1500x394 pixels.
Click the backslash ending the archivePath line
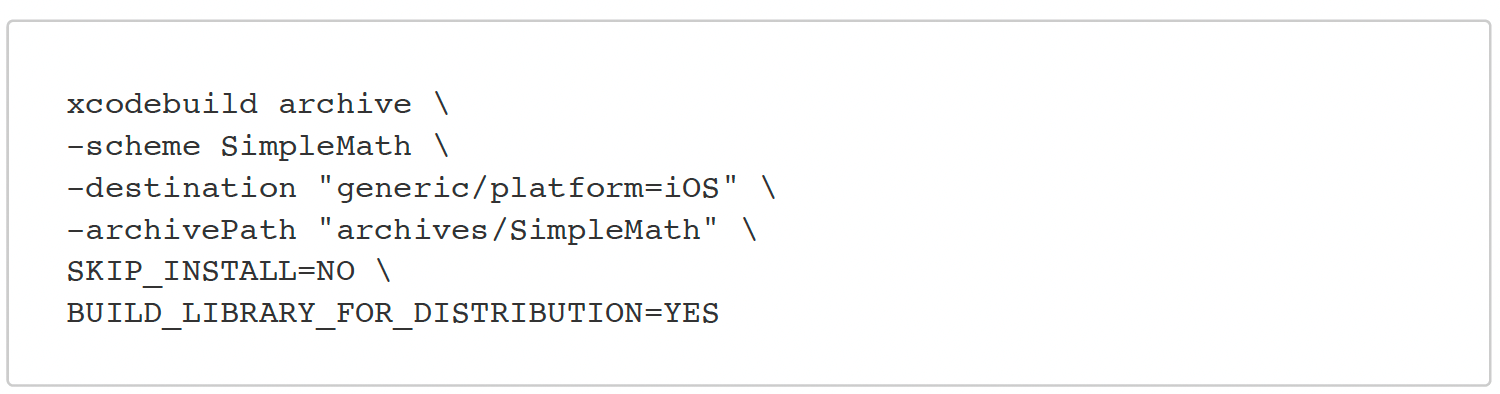point(748,230)
